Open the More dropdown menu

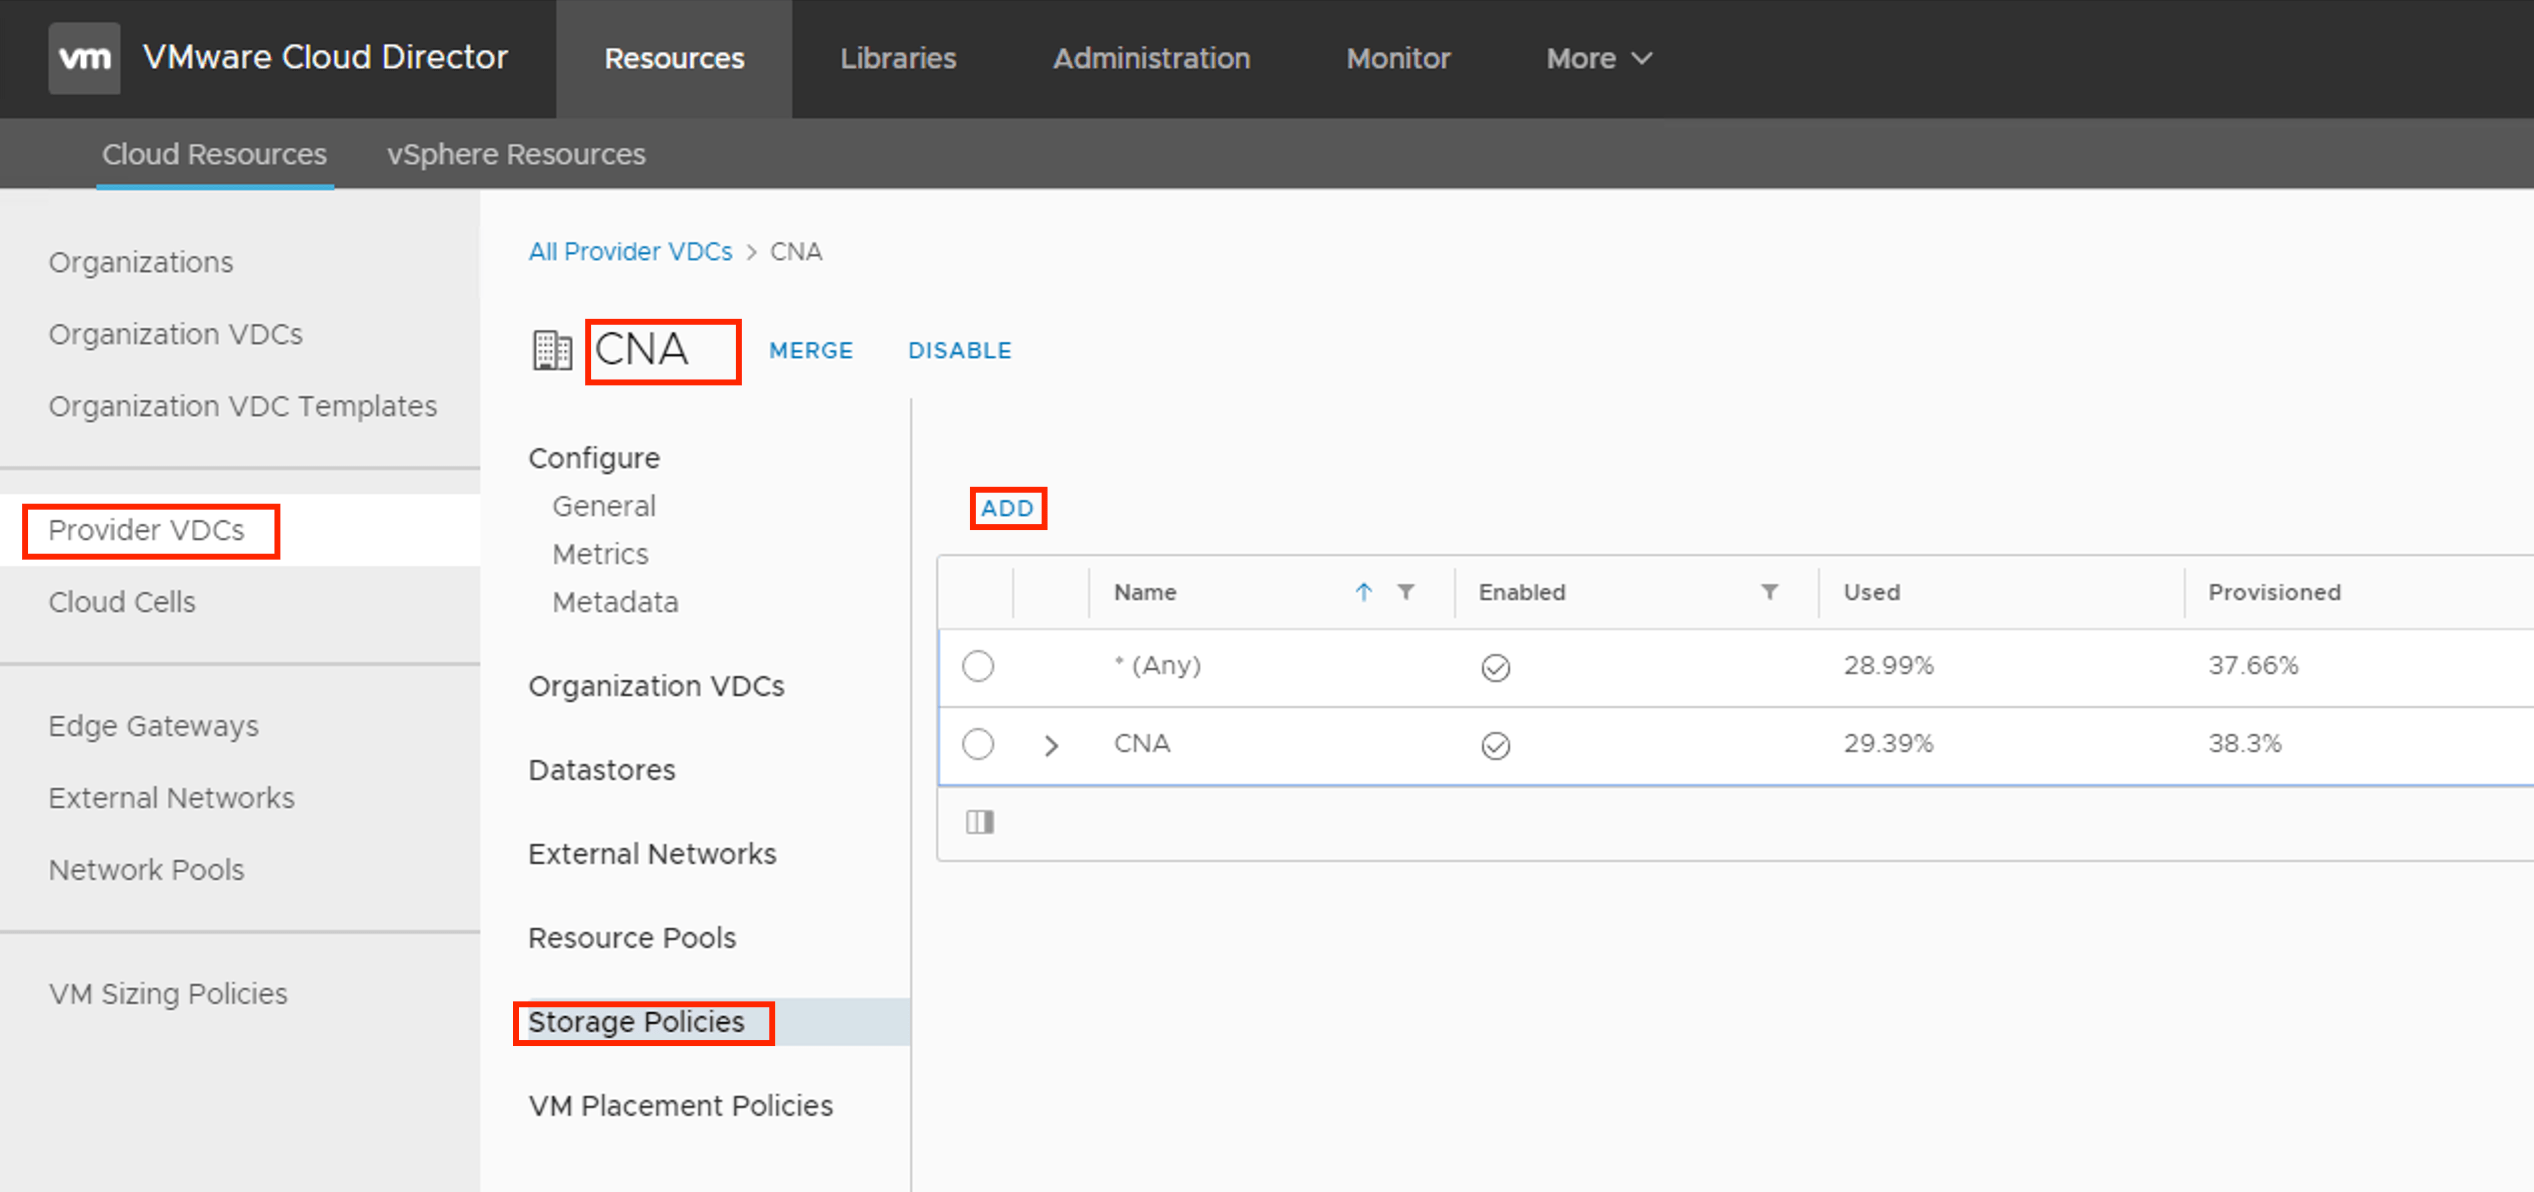pos(1598,58)
